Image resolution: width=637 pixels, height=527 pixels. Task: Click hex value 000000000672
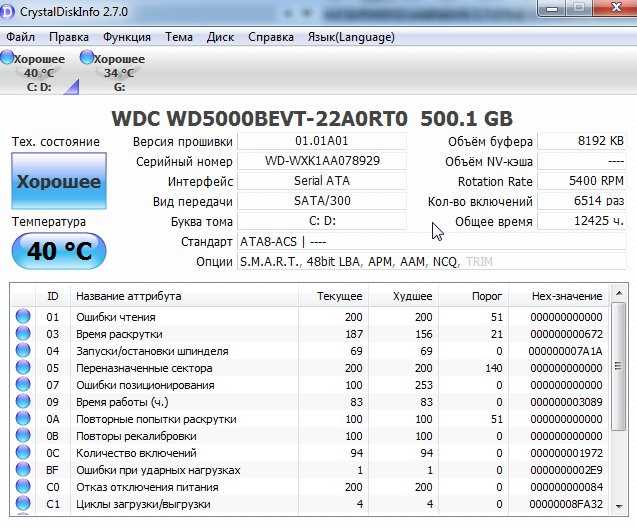566,334
